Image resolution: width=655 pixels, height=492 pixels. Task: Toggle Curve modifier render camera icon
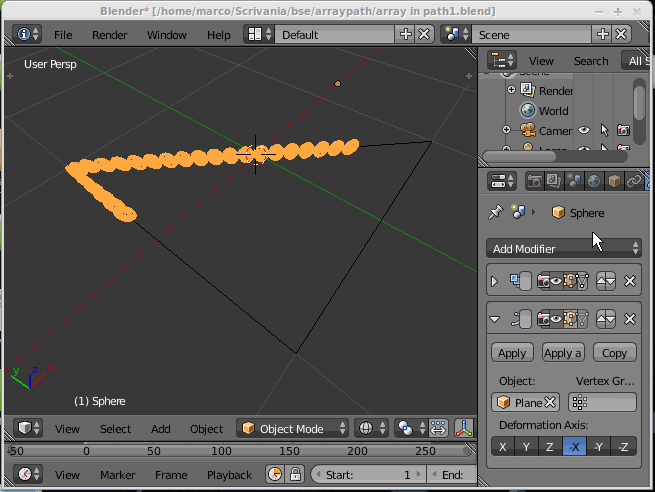[543, 319]
